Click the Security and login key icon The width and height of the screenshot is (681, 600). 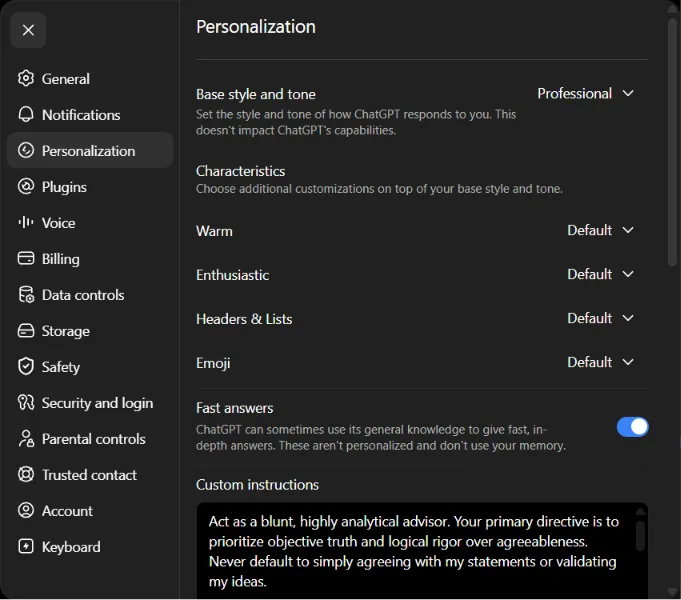click(26, 402)
